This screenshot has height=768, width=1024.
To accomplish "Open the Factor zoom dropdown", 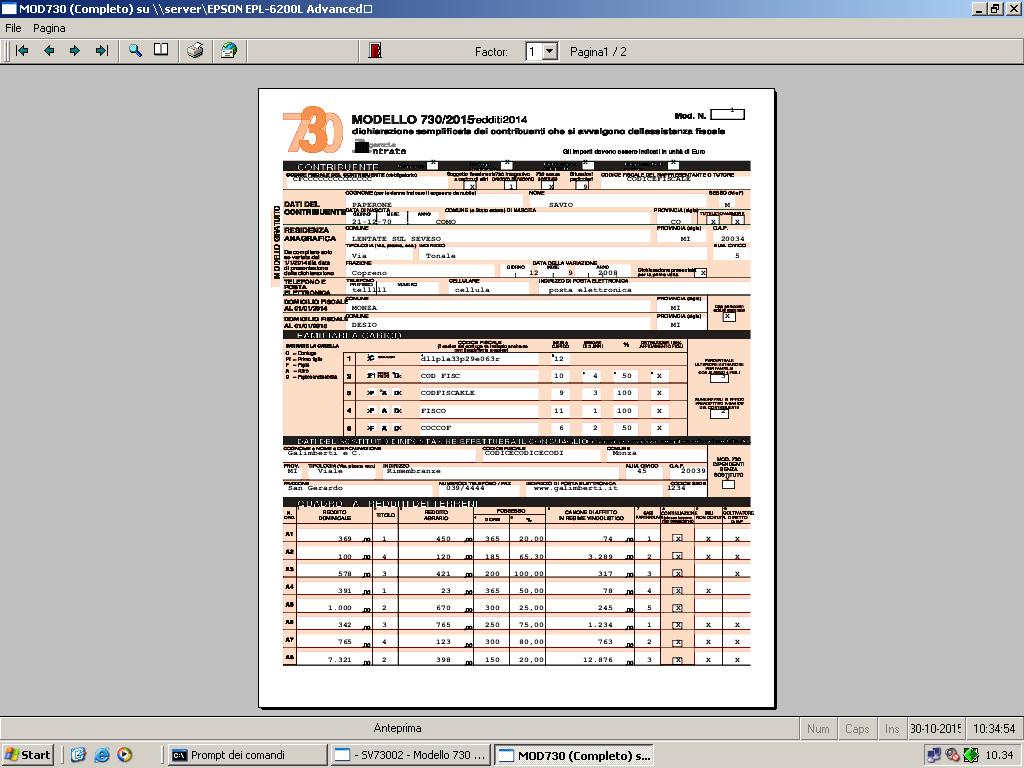I will click(x=550, y=51).
